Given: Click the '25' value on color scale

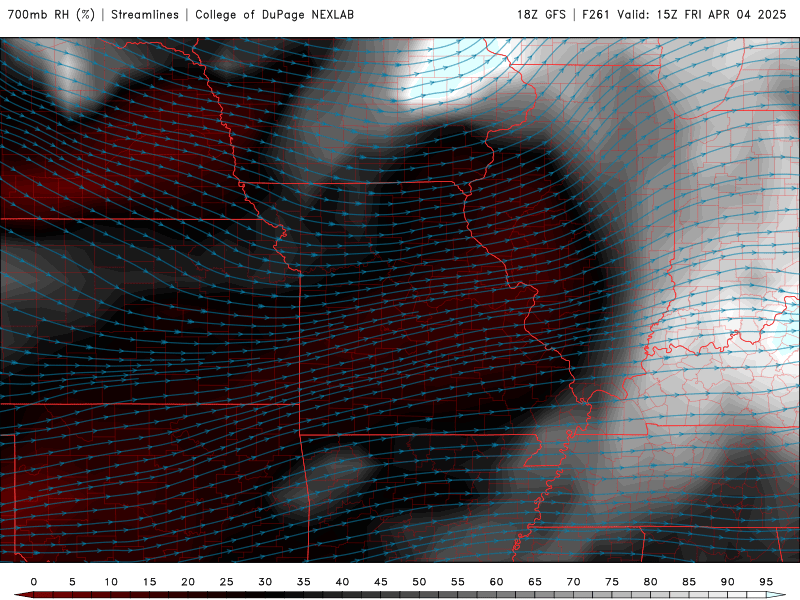Looking at the screenshot, I should coord(227,582).
